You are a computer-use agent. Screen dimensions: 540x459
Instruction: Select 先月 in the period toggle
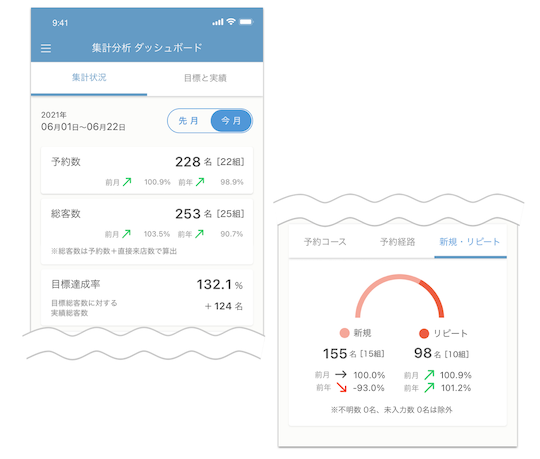(189, 121)
